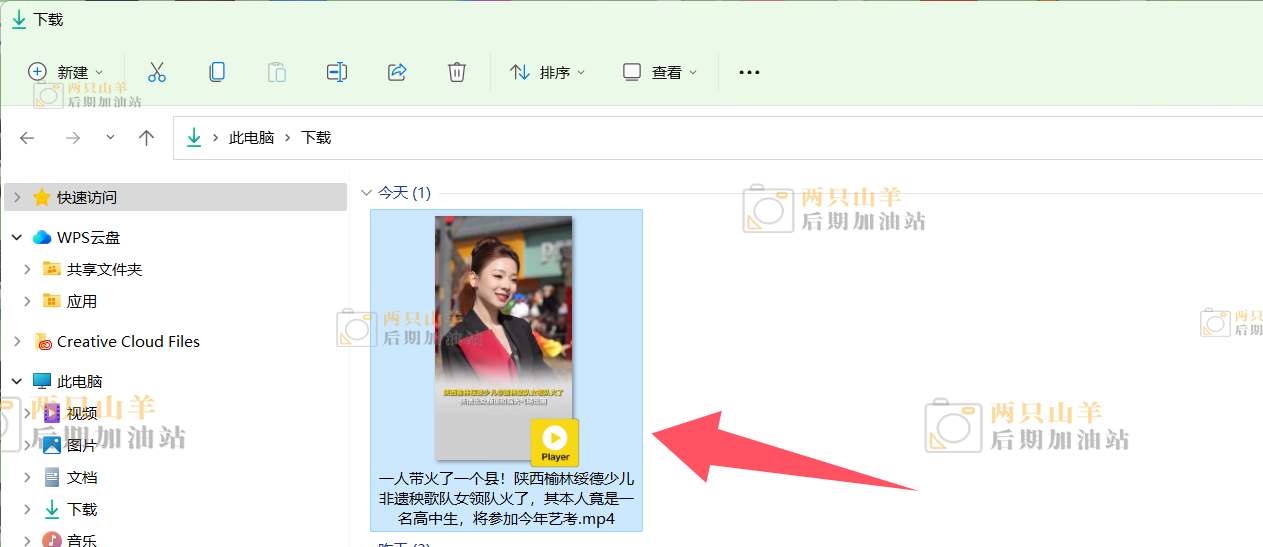Click the Rename icon in toolbar
The width and height of the screenshot is (1263, 547).
(337, 72)
